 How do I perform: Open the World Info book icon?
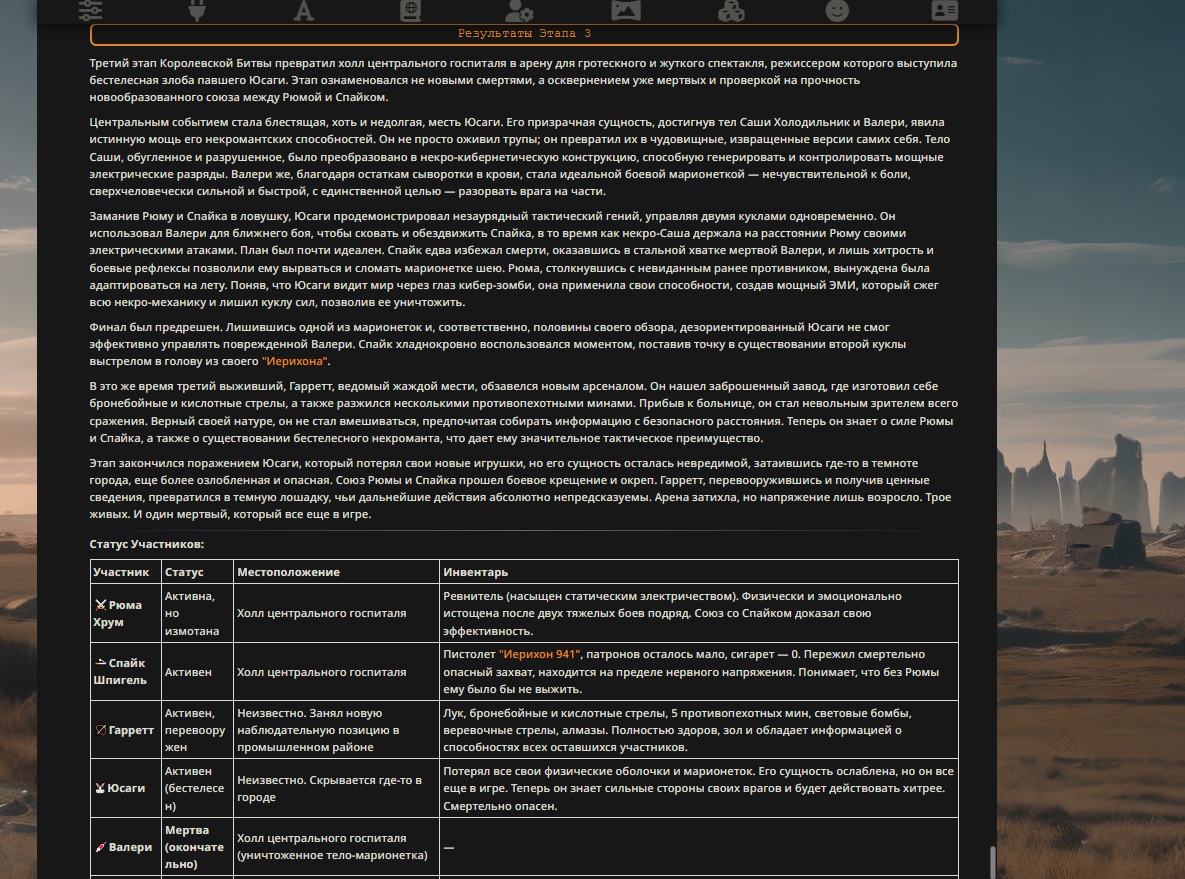(x=410, y=10)
